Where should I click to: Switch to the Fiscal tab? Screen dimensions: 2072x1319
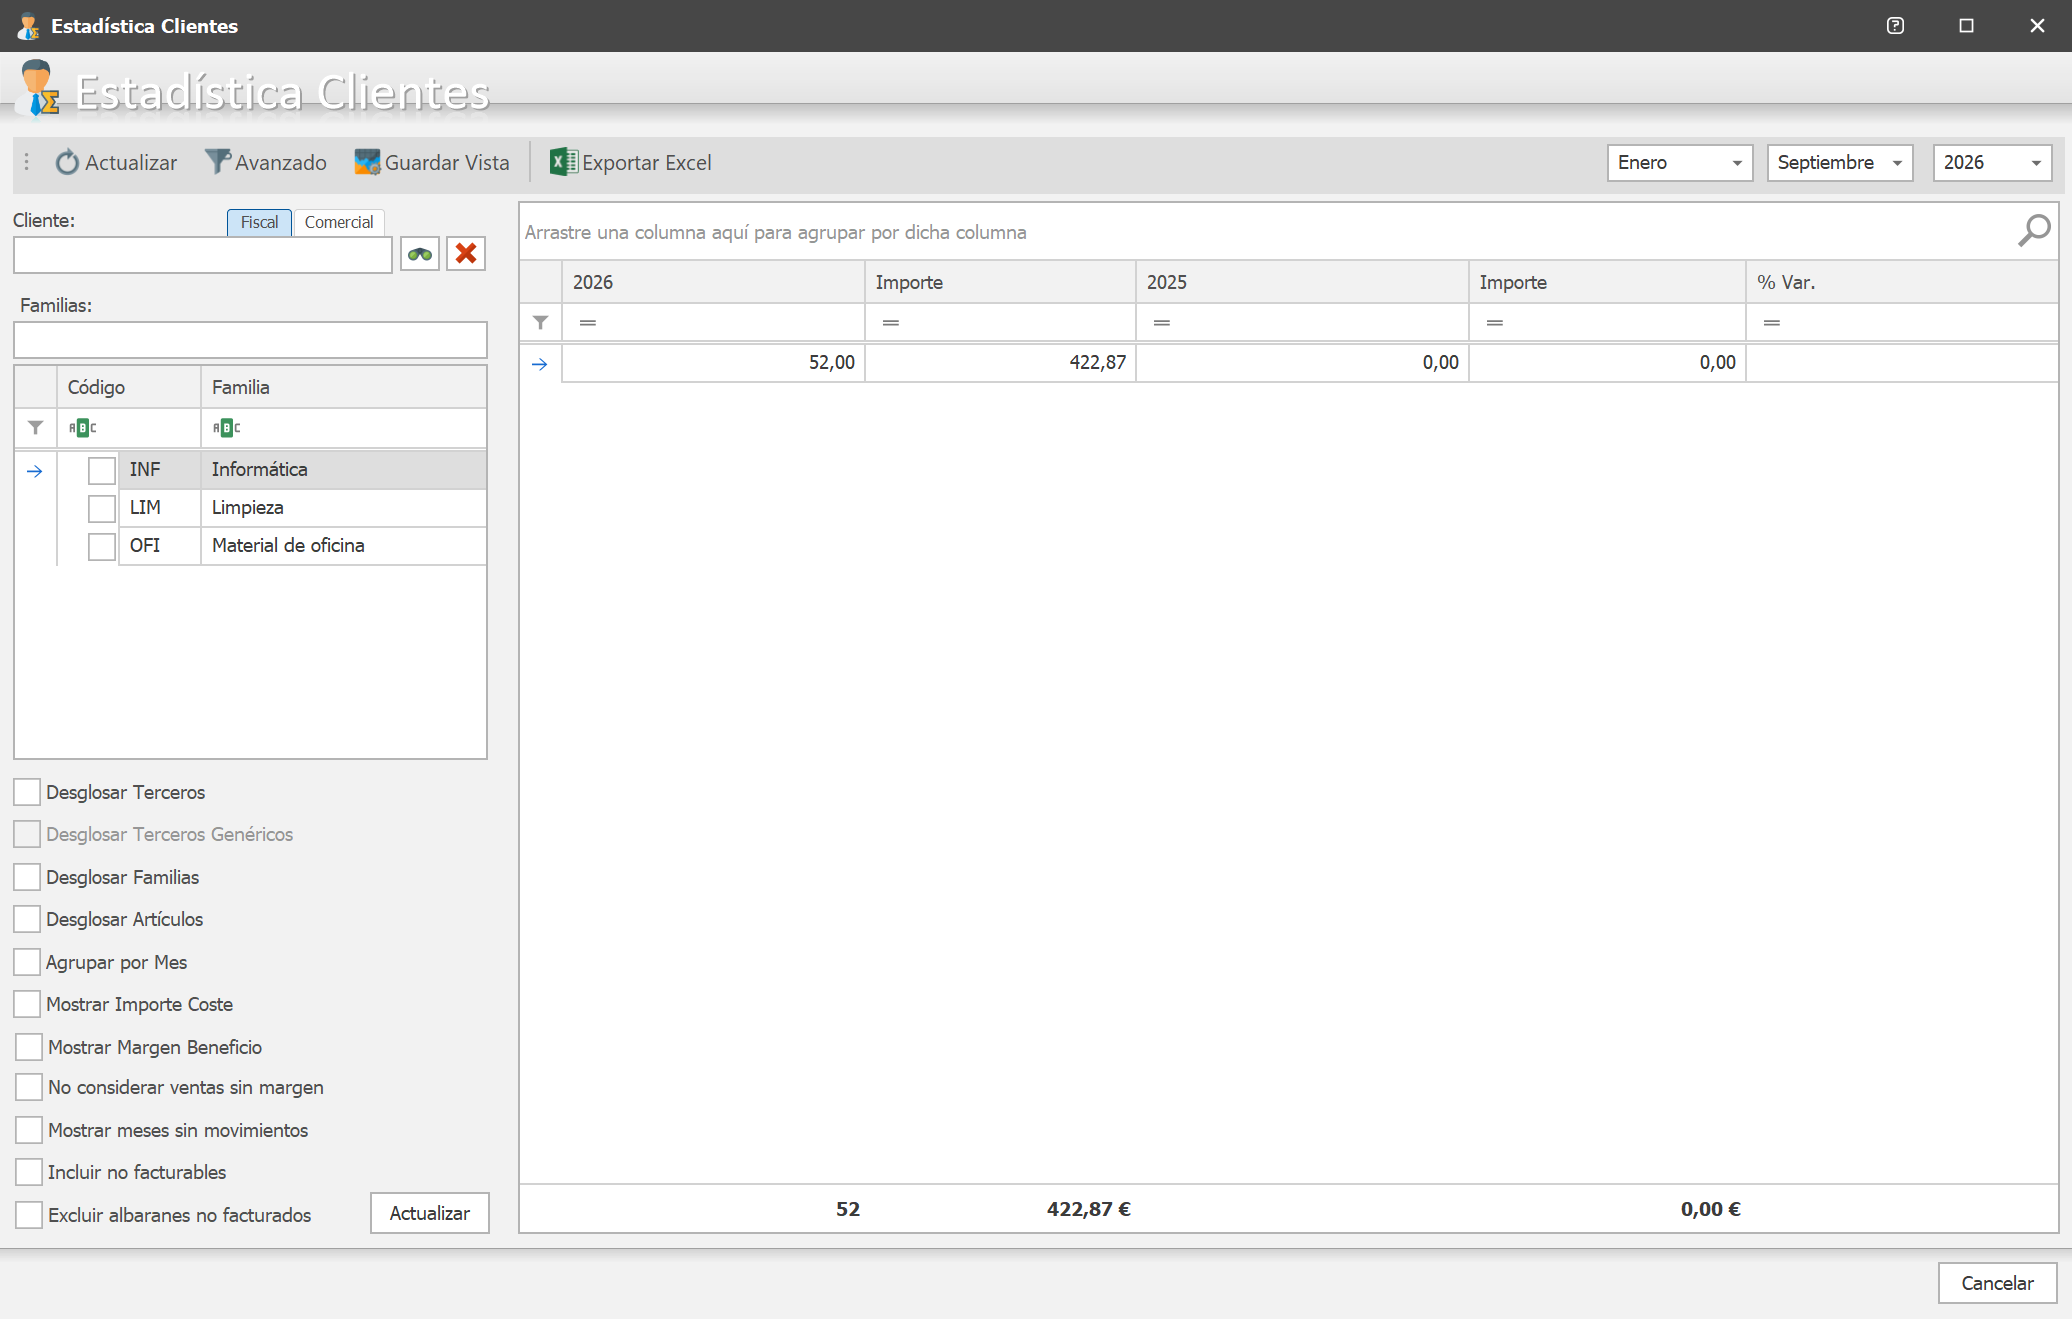(x=259, y=222)
